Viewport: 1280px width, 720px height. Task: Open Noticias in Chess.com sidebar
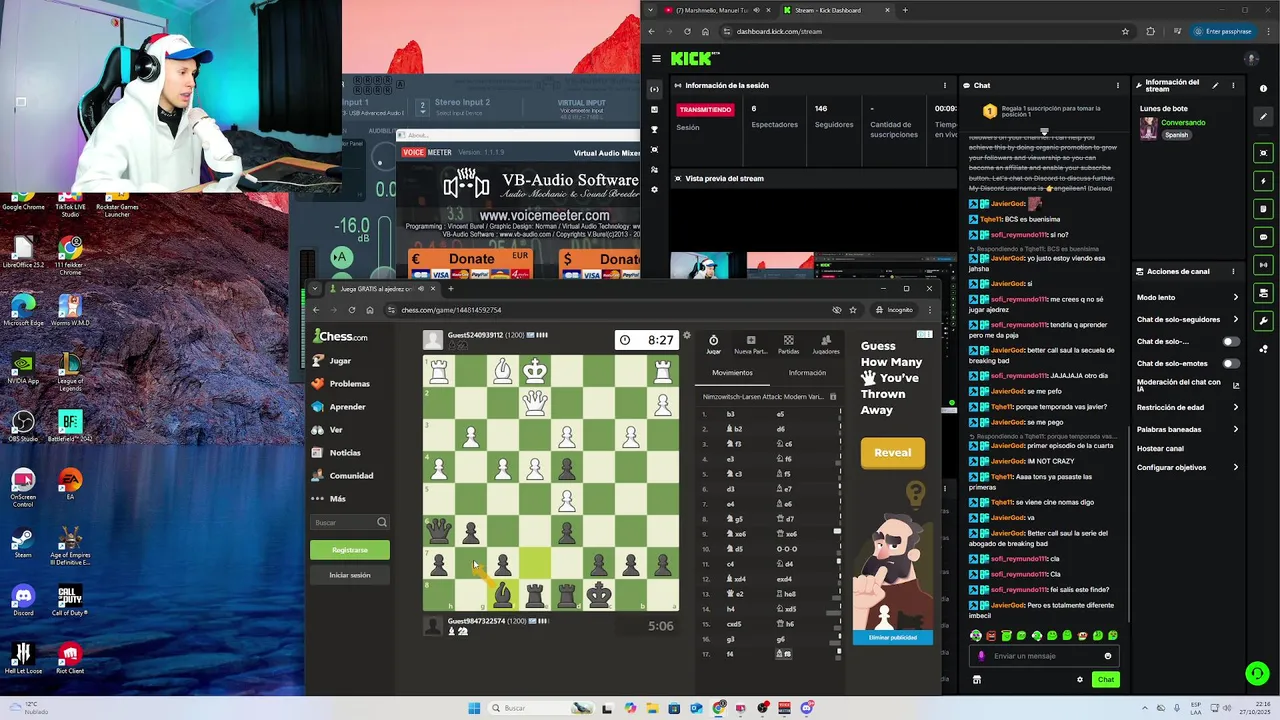pyautogui.click(x=345, y=453)
